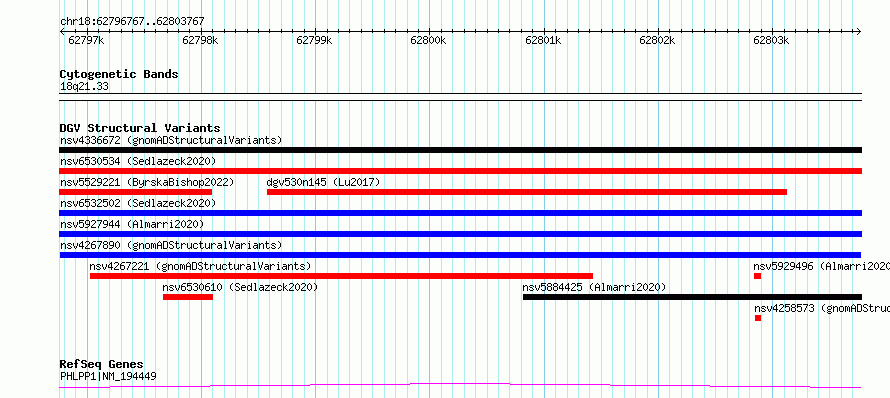Click the nsv5529221 (ByrskaBishop2022) label

click(x=147, y=182)
